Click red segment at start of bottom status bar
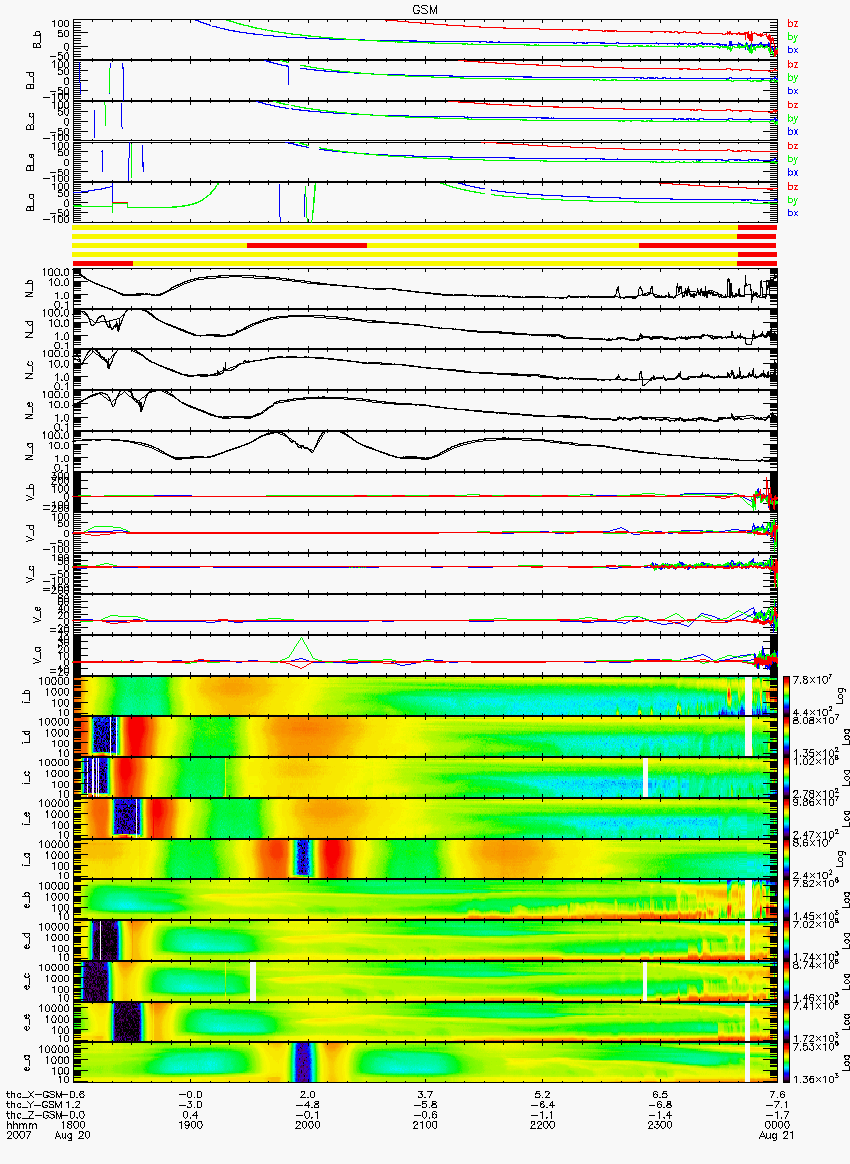This screenshot has height=1164, width=850. click(103, 263)
